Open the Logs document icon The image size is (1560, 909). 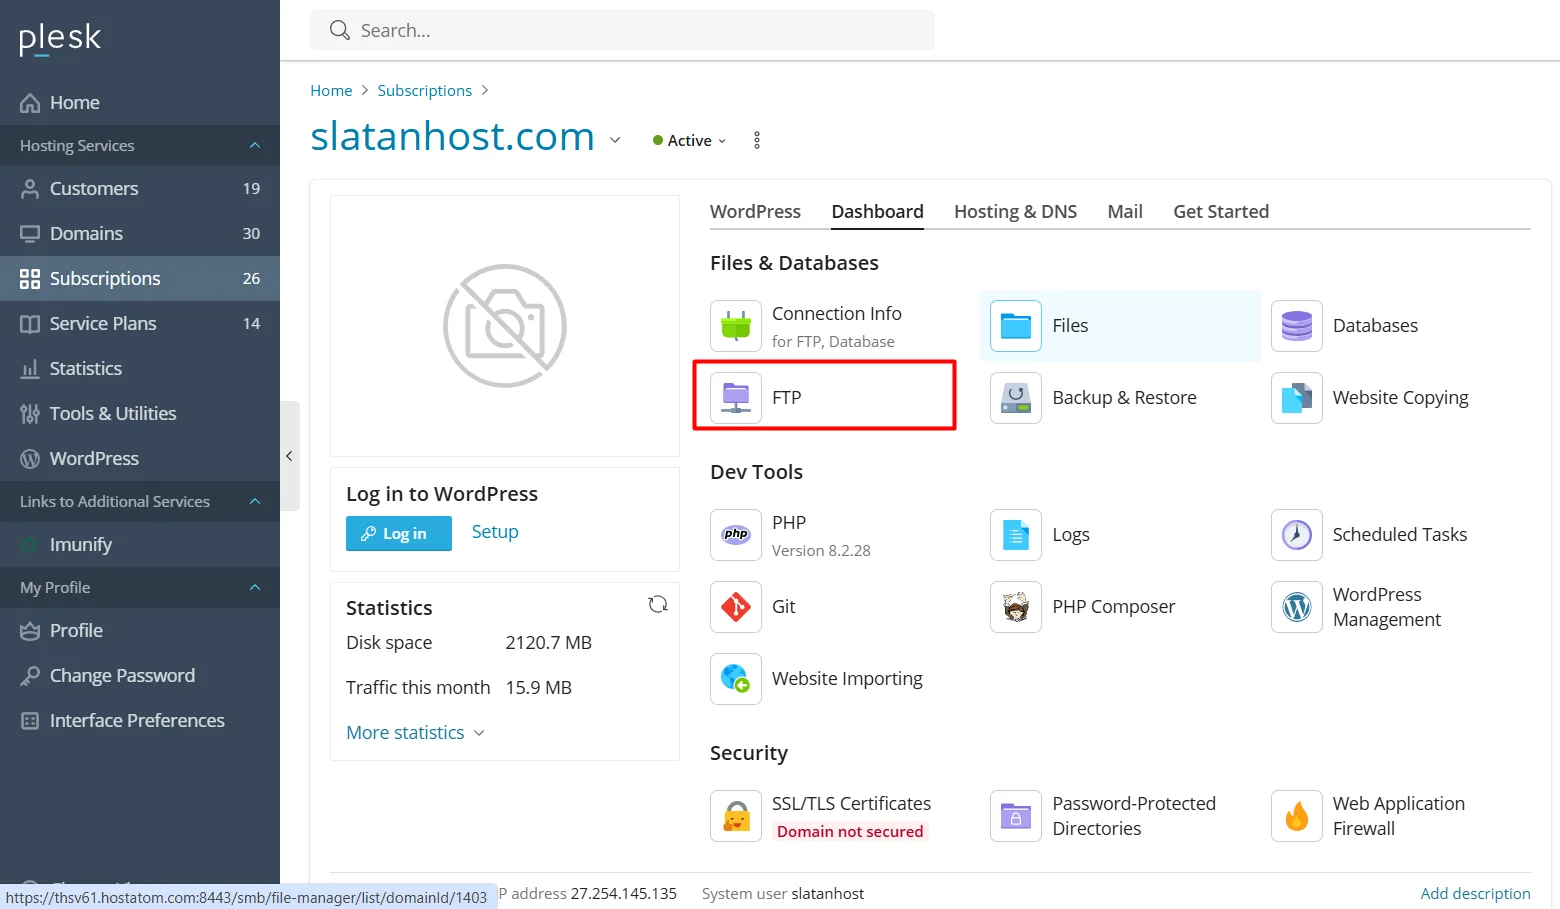pyautogui.click(x=1016, y=535)
